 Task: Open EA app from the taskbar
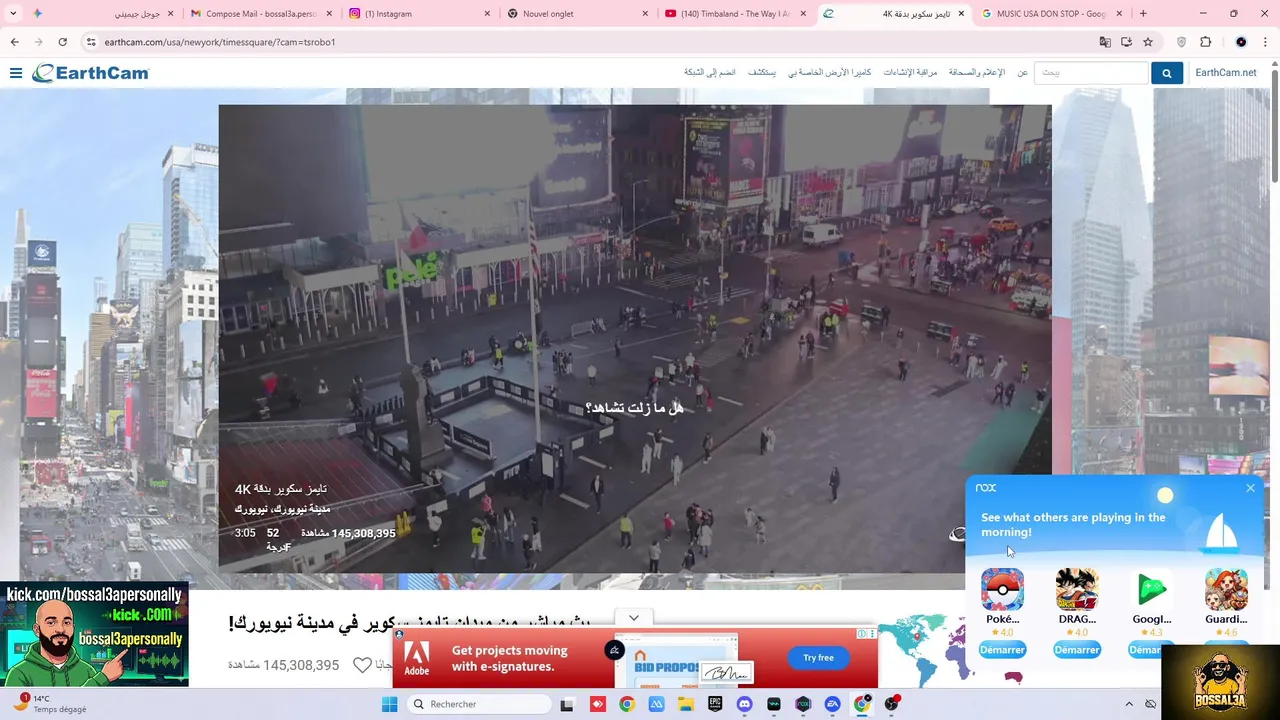(832, 704)
